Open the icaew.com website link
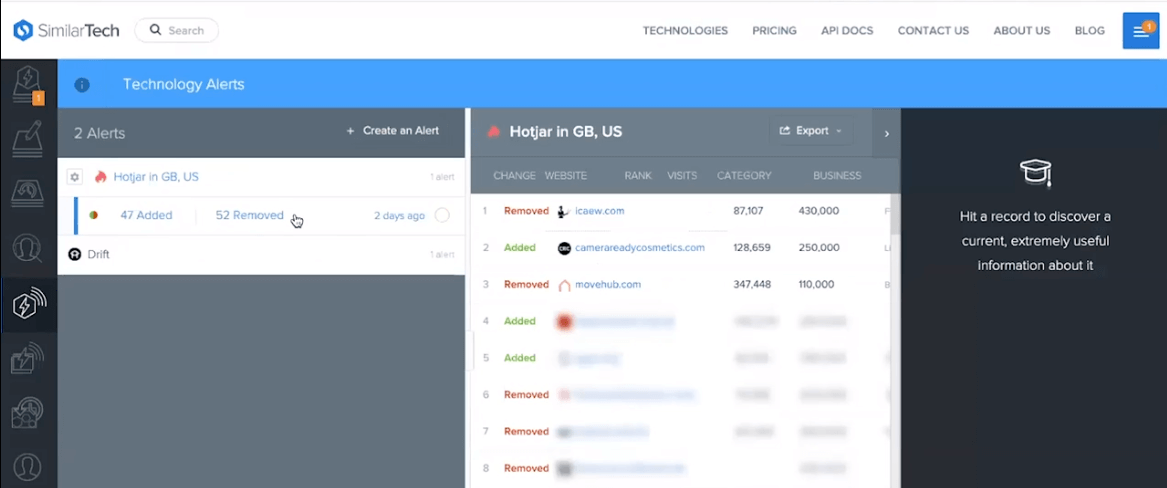Viewport: 1167px width, 488px height. point(599,211)
